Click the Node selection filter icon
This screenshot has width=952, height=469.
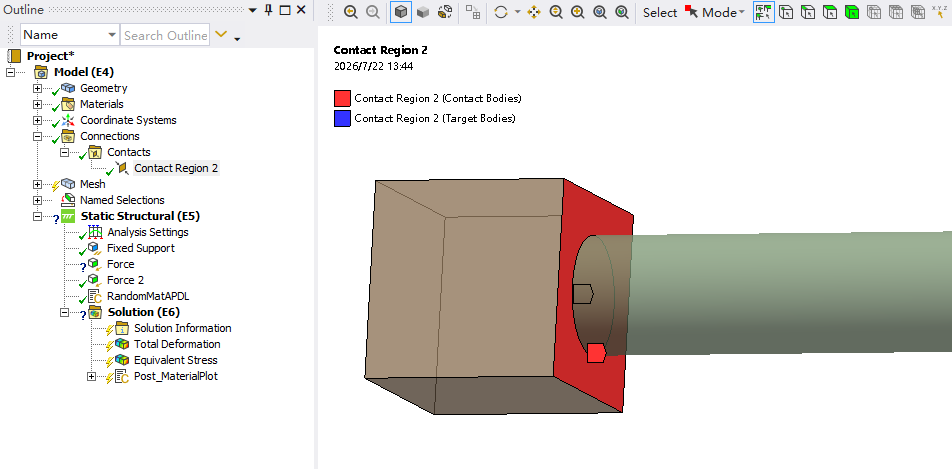(x=874, y=12)
